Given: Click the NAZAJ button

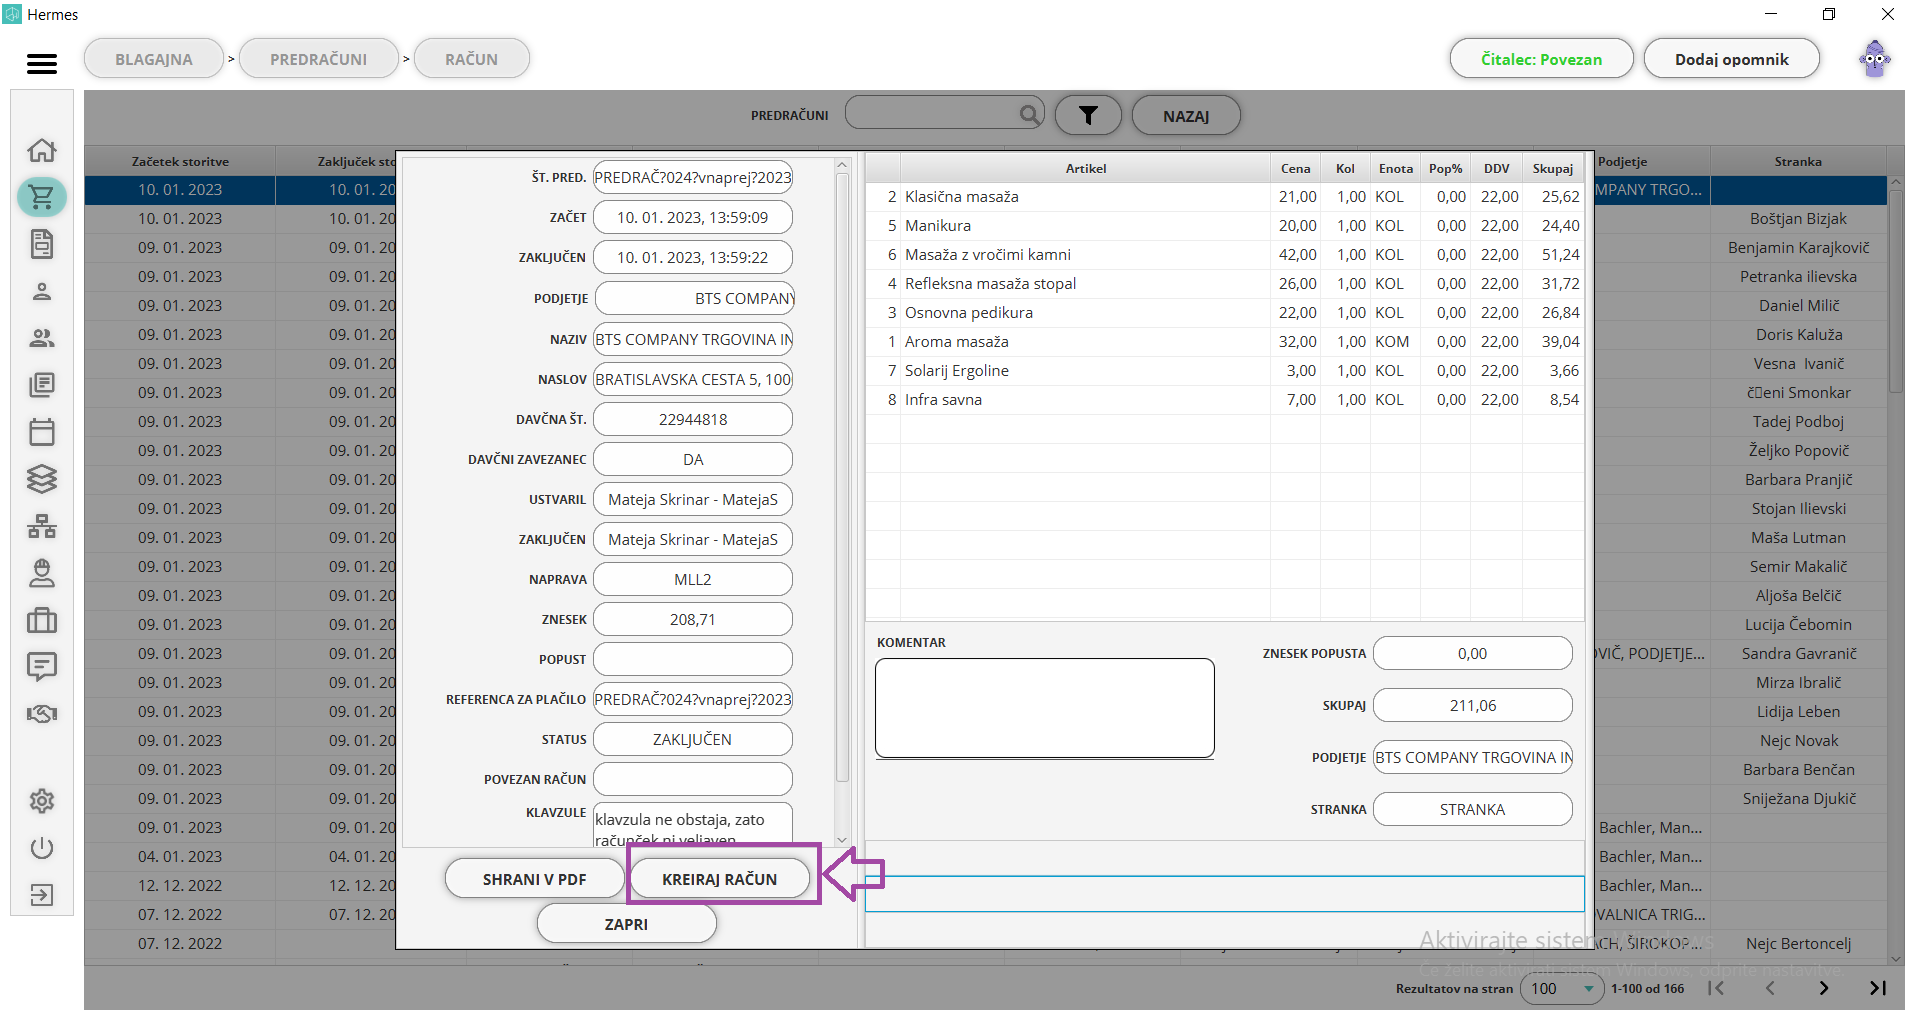Looking at the screenshot, I should pyautogui.click(x=1186, y=116).
